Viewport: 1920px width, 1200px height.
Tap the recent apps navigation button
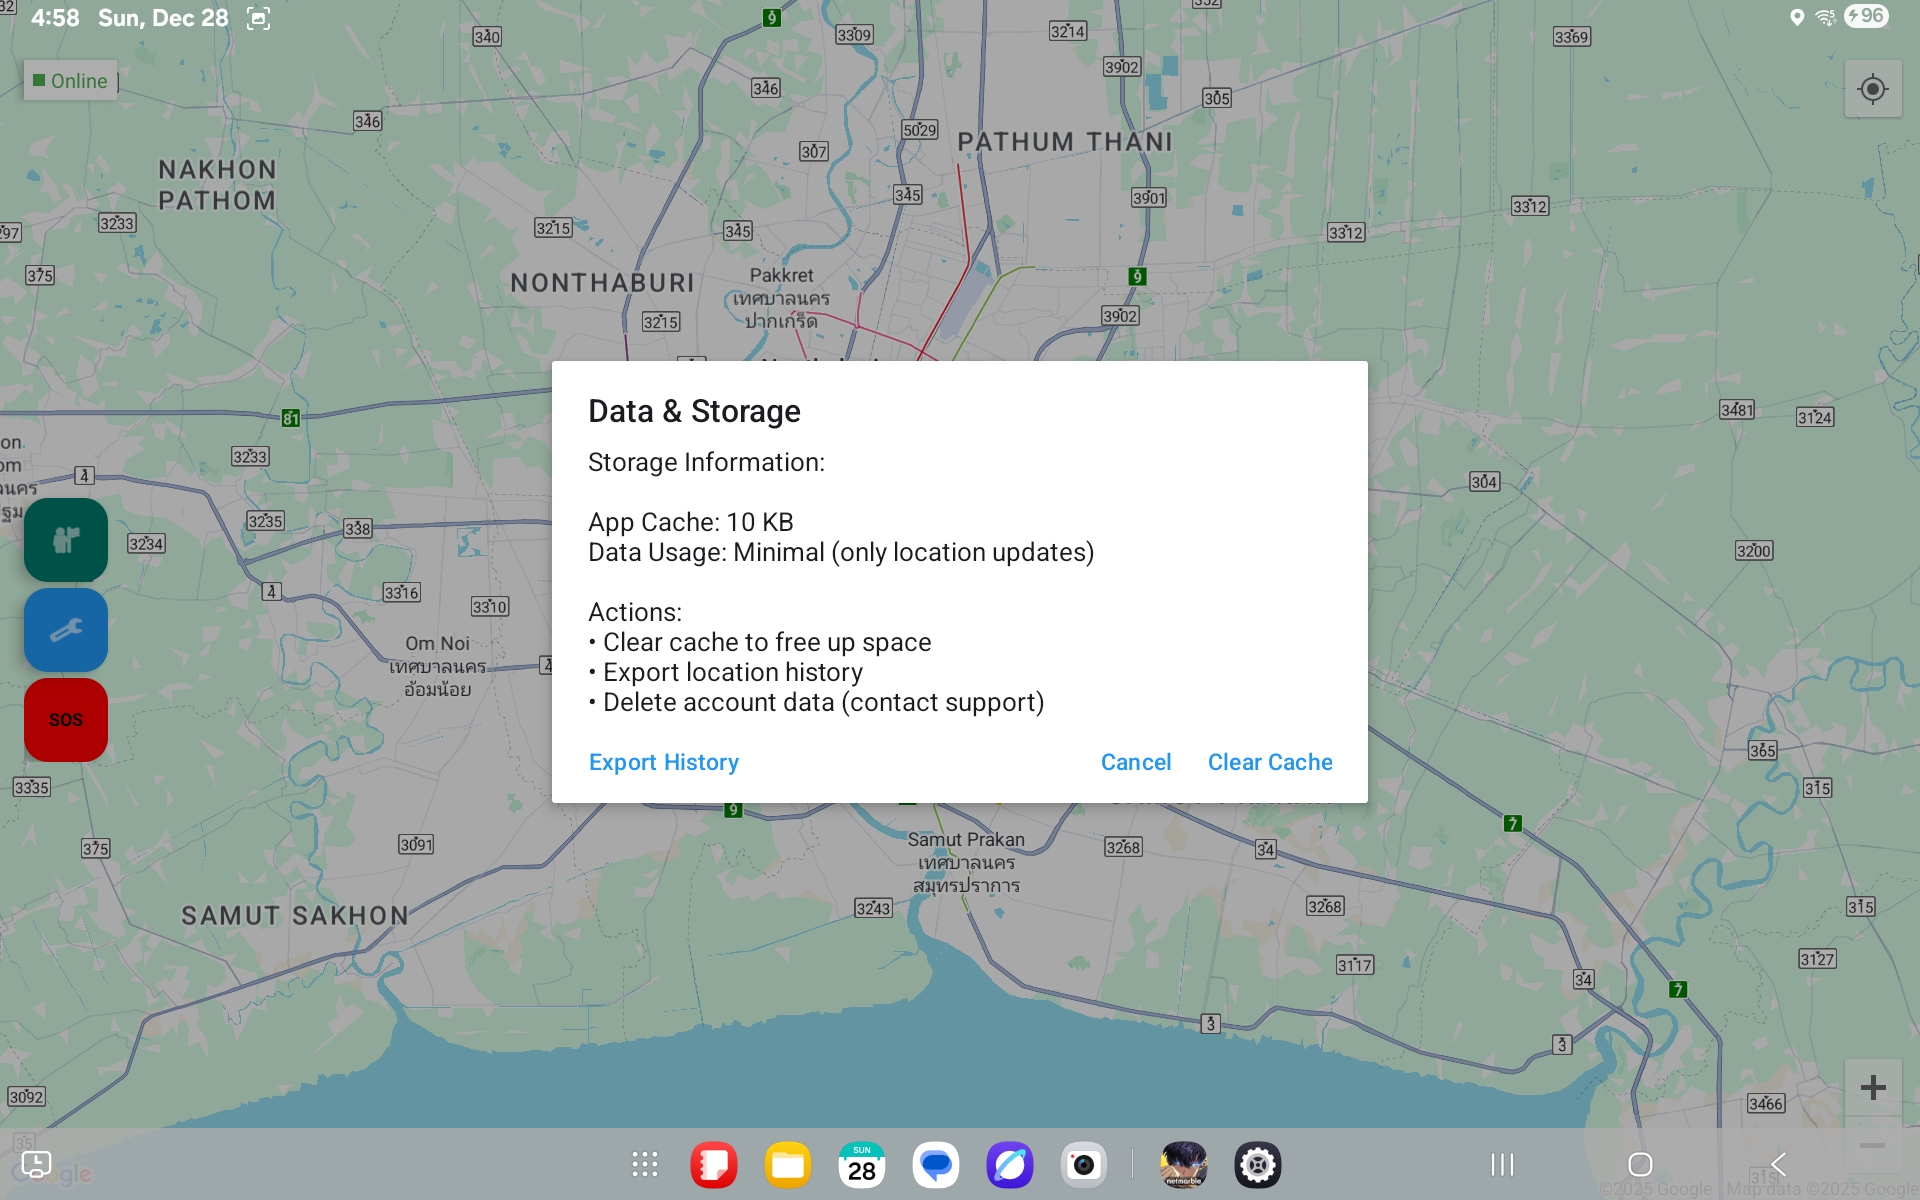[x=1502, y=1164]
